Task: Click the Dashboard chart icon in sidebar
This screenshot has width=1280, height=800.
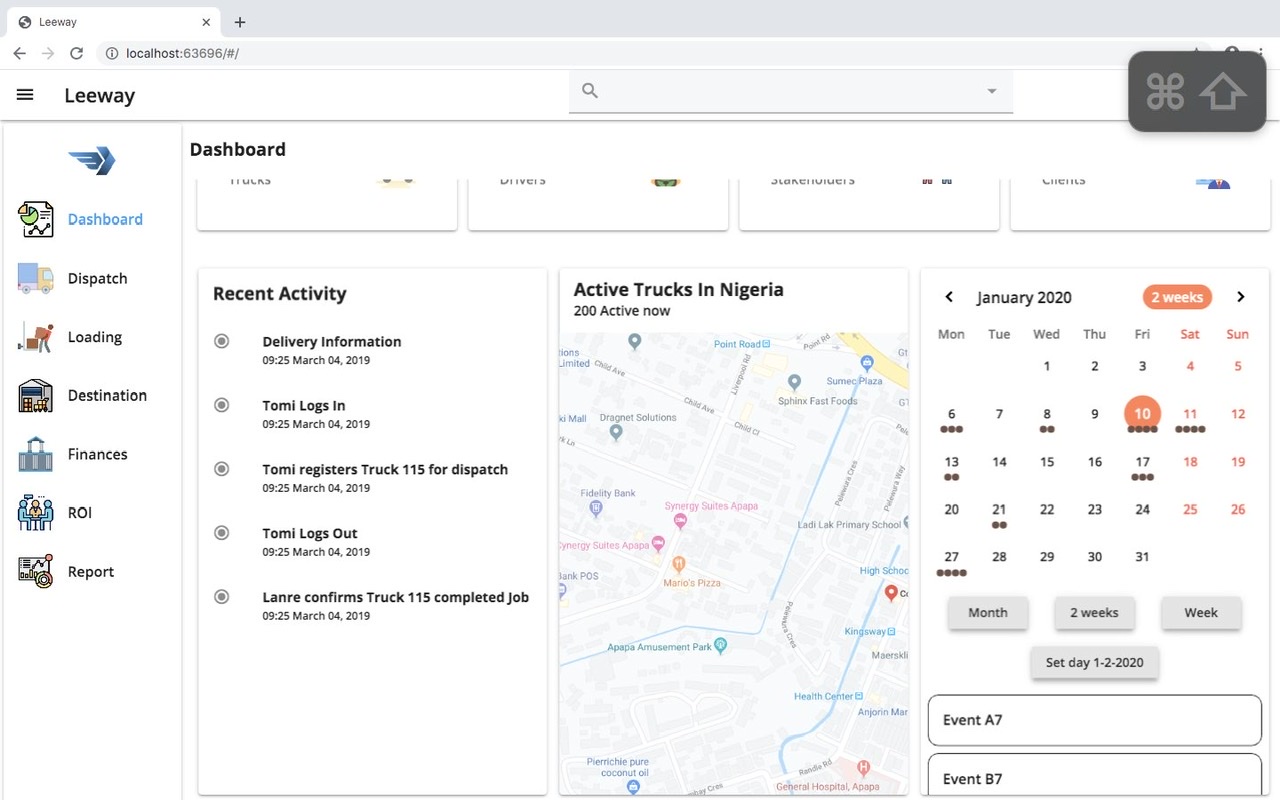Action: click(36, 219)
